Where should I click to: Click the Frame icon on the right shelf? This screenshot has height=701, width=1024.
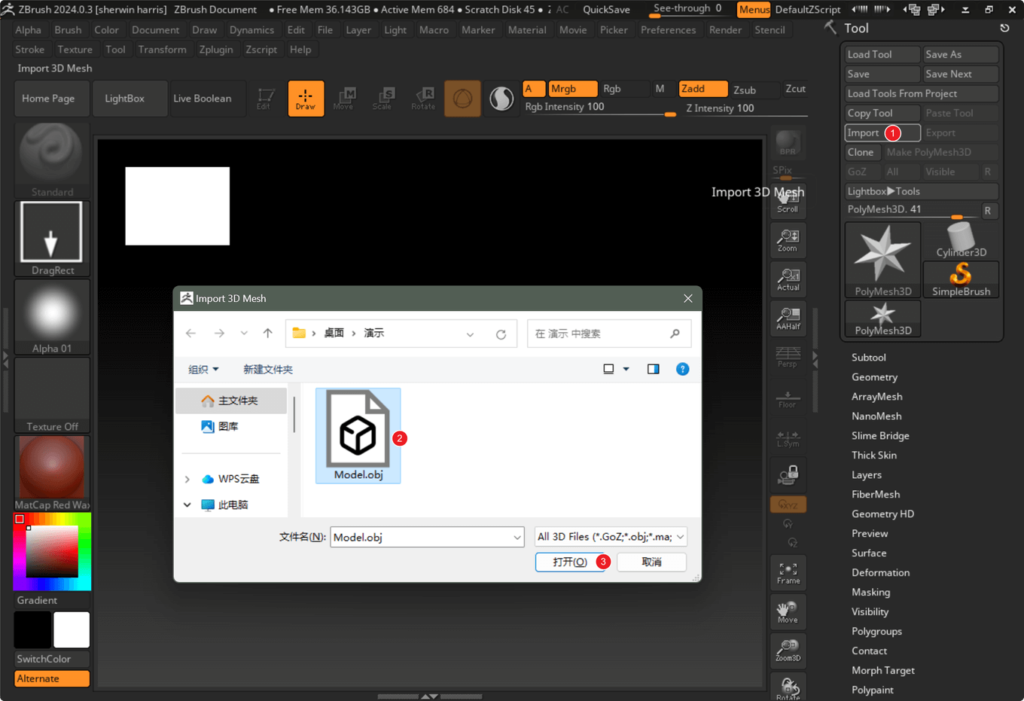point(788,570)
